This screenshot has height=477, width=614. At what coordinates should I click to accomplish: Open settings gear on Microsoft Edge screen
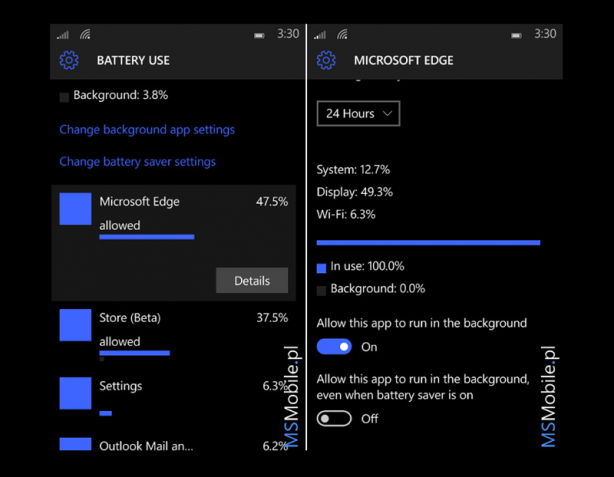point(326,60)
